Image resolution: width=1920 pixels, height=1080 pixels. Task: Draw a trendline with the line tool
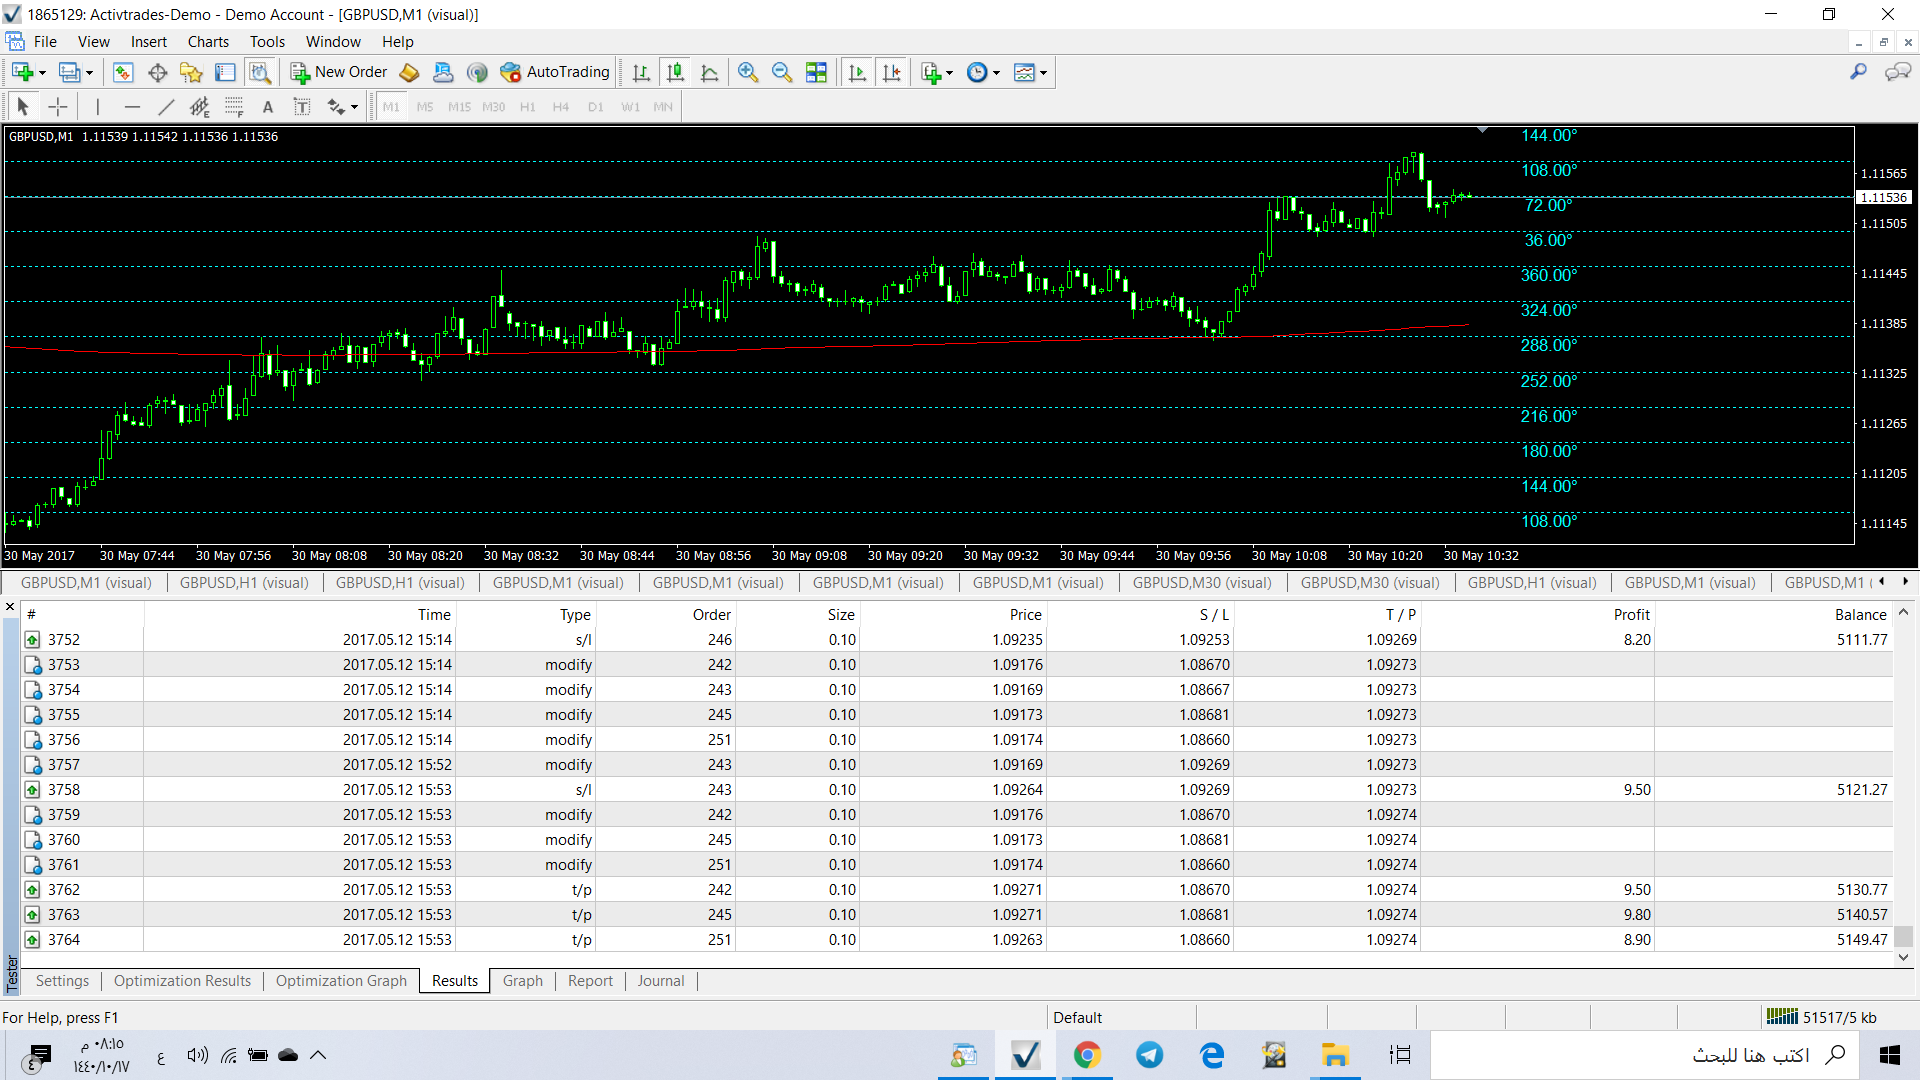click(166, 107)
